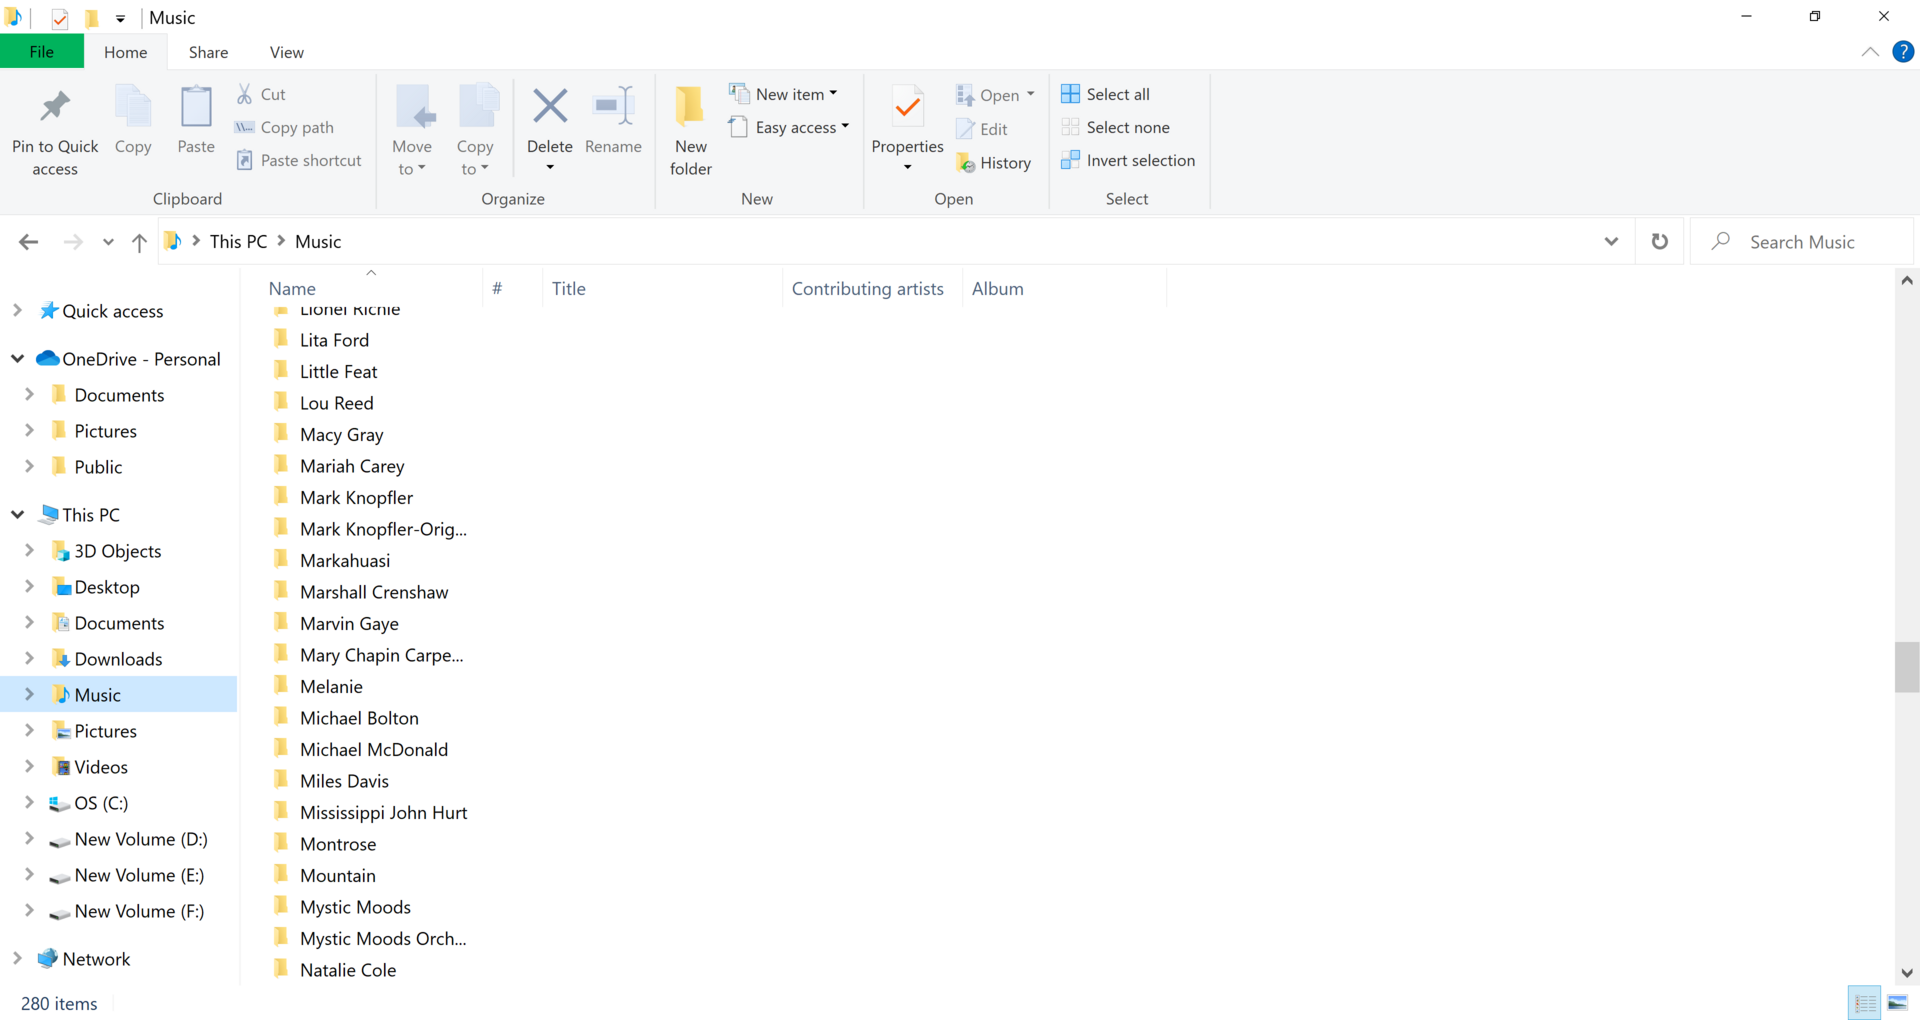Click the Select none icon

pos(1070,127)
